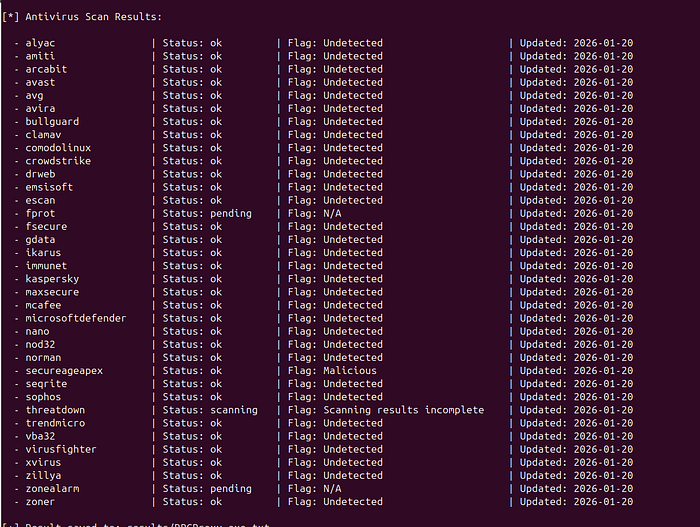Click "Flag: Undetected" in the zoner row
Viewport: 700px width, 527px height.
point(335,502)
